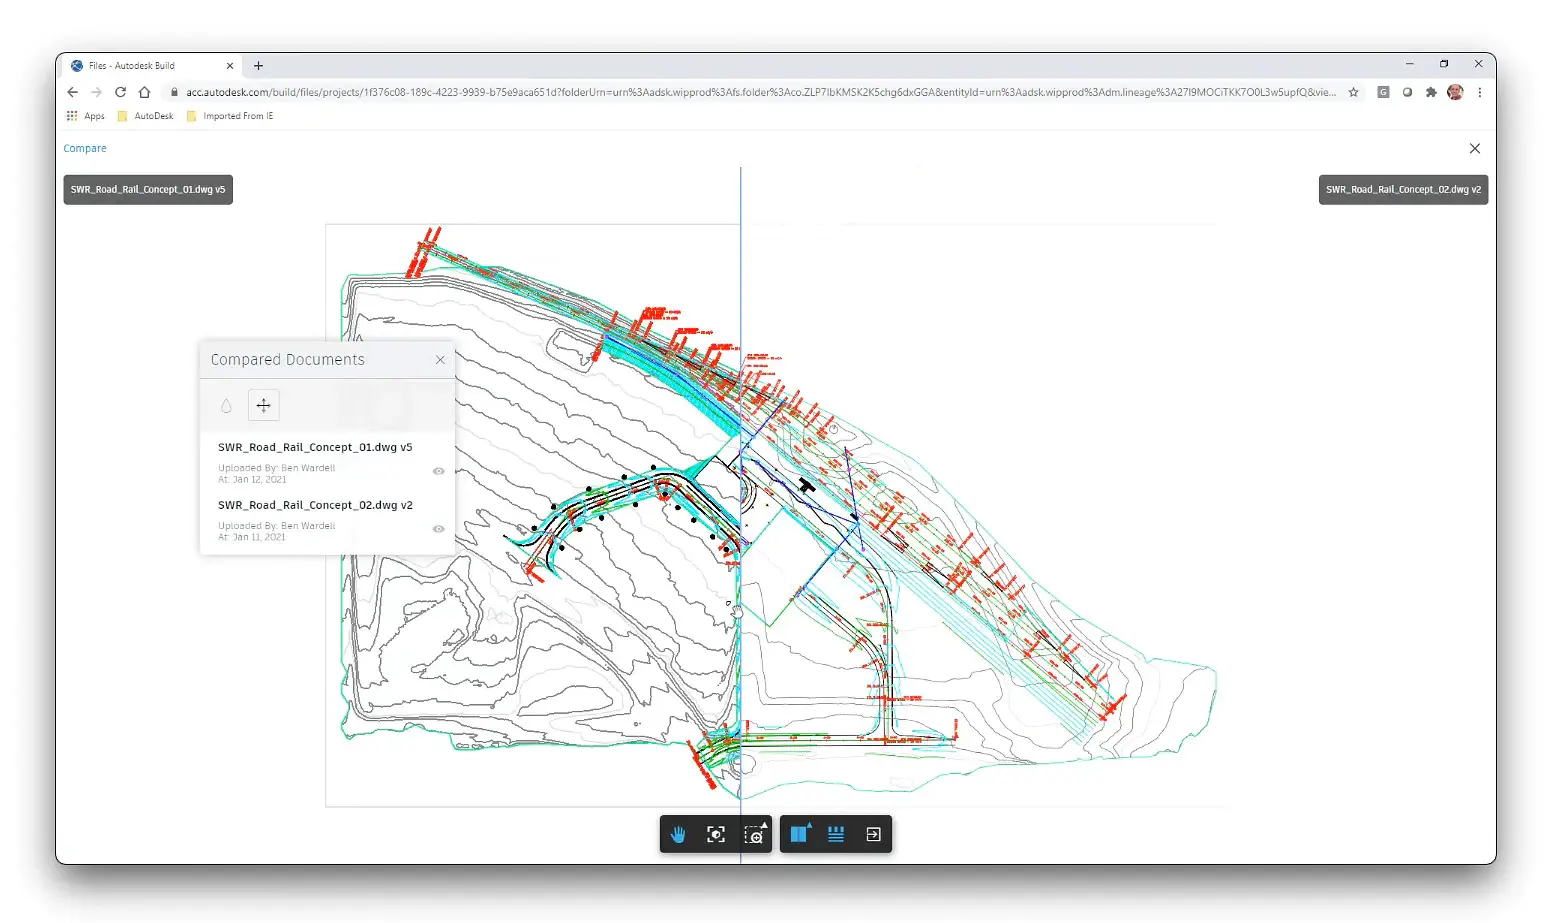Expand the Zoom Window tool options arrow

(x=765, y=825)
